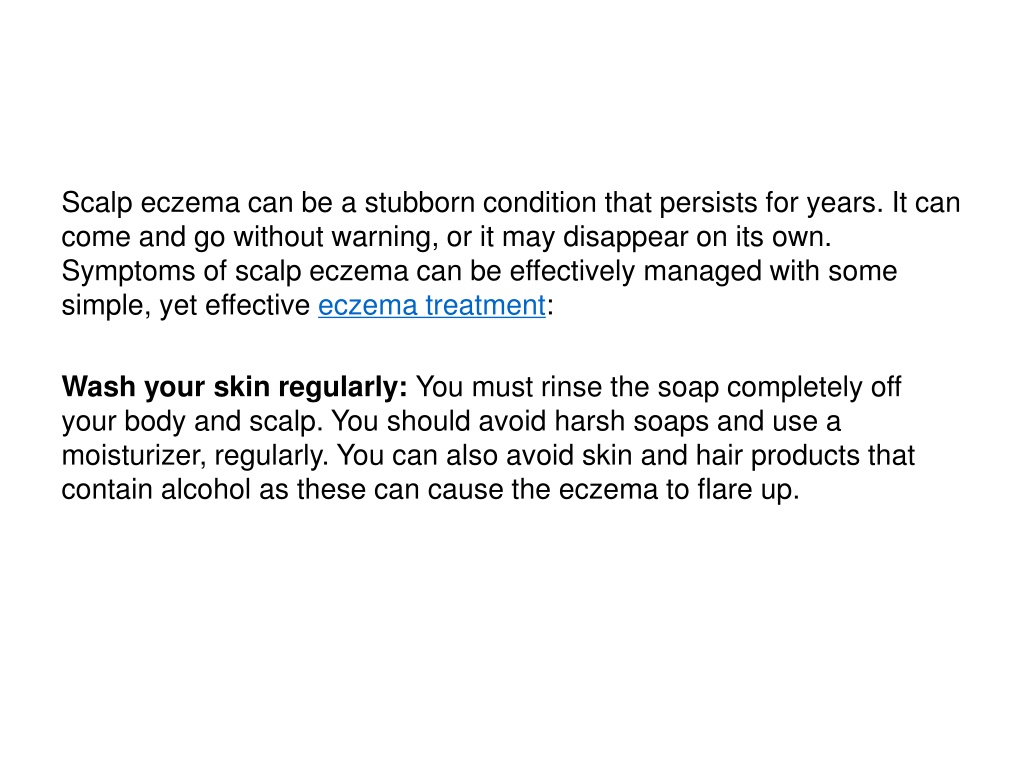Screen dimensions: 1024x768
Task: Click 'simple, yet effective' before the link
Action: pyautogui.click(x=185, y=306)
